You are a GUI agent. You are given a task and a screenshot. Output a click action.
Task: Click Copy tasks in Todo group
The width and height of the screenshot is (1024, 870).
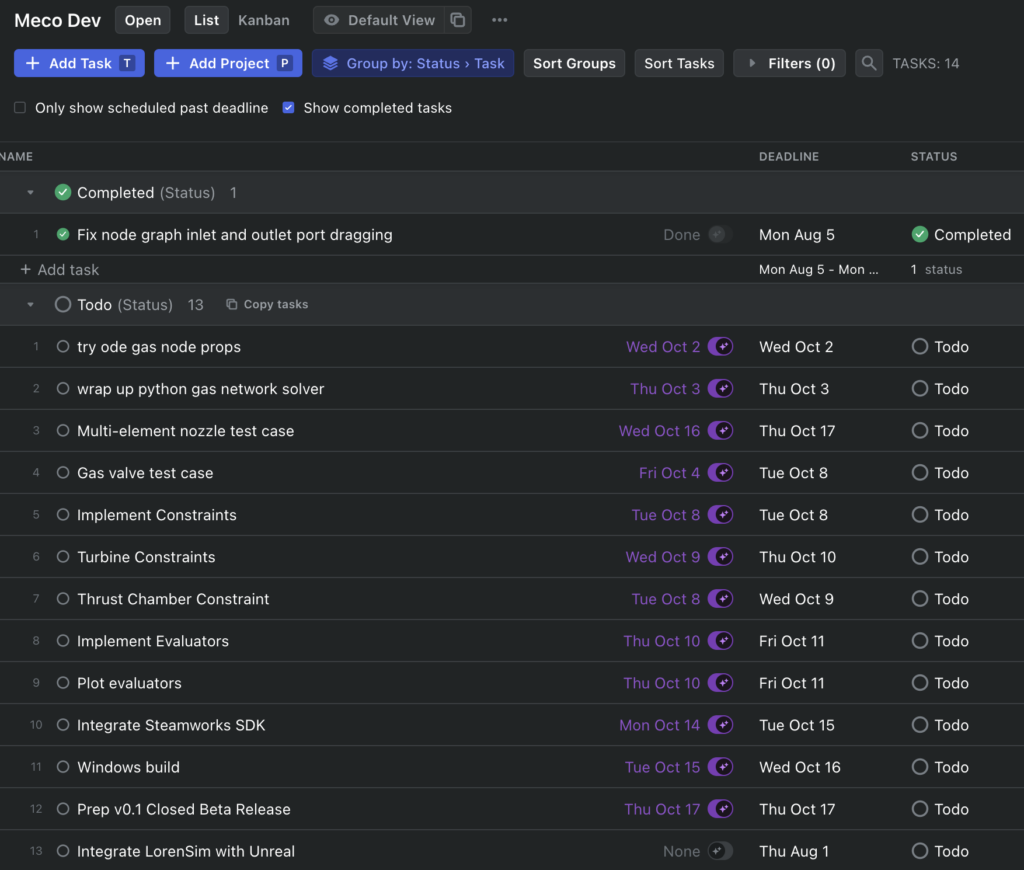pos(267,304)
